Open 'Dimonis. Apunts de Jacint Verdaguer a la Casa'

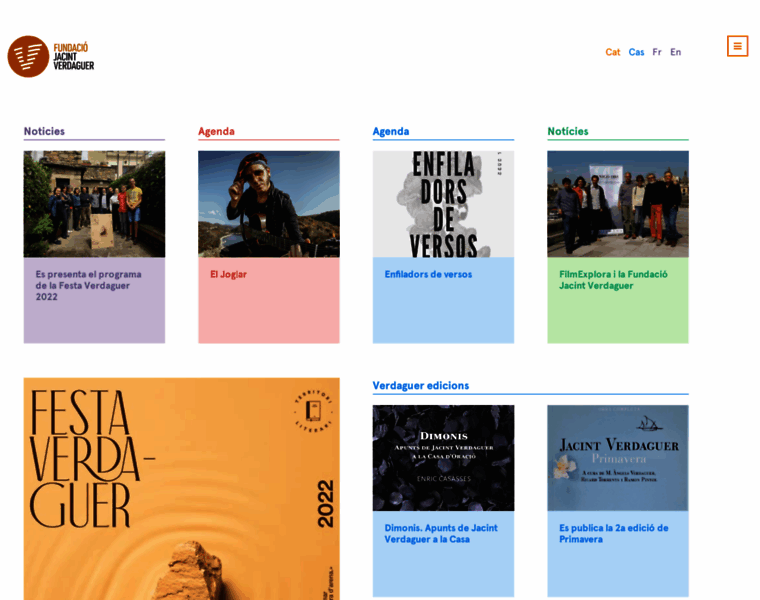click(x=441, y=534)
